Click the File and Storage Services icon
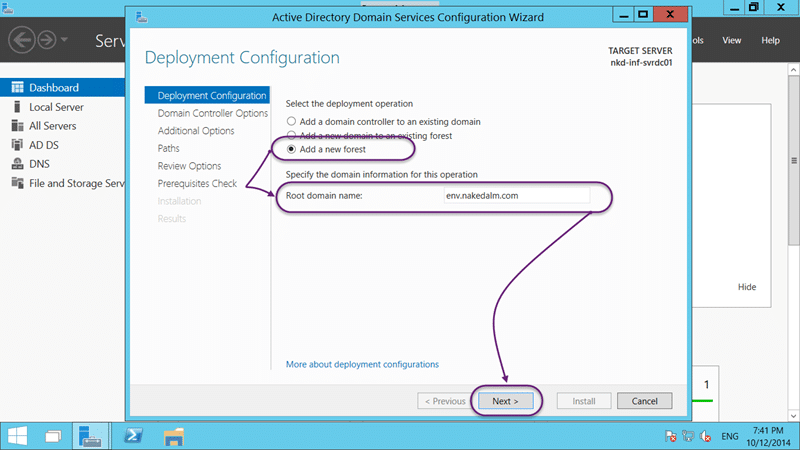The image size is (800, 450). tap(17, 183)
